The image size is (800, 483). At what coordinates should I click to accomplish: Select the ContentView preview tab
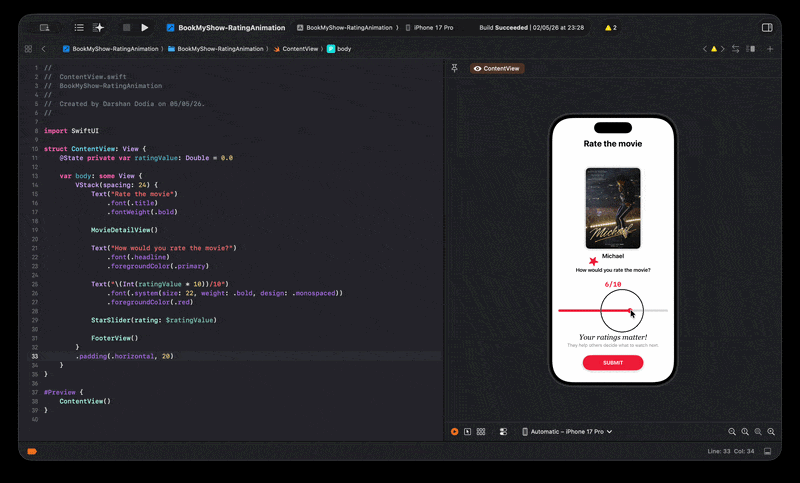point(497,68)
